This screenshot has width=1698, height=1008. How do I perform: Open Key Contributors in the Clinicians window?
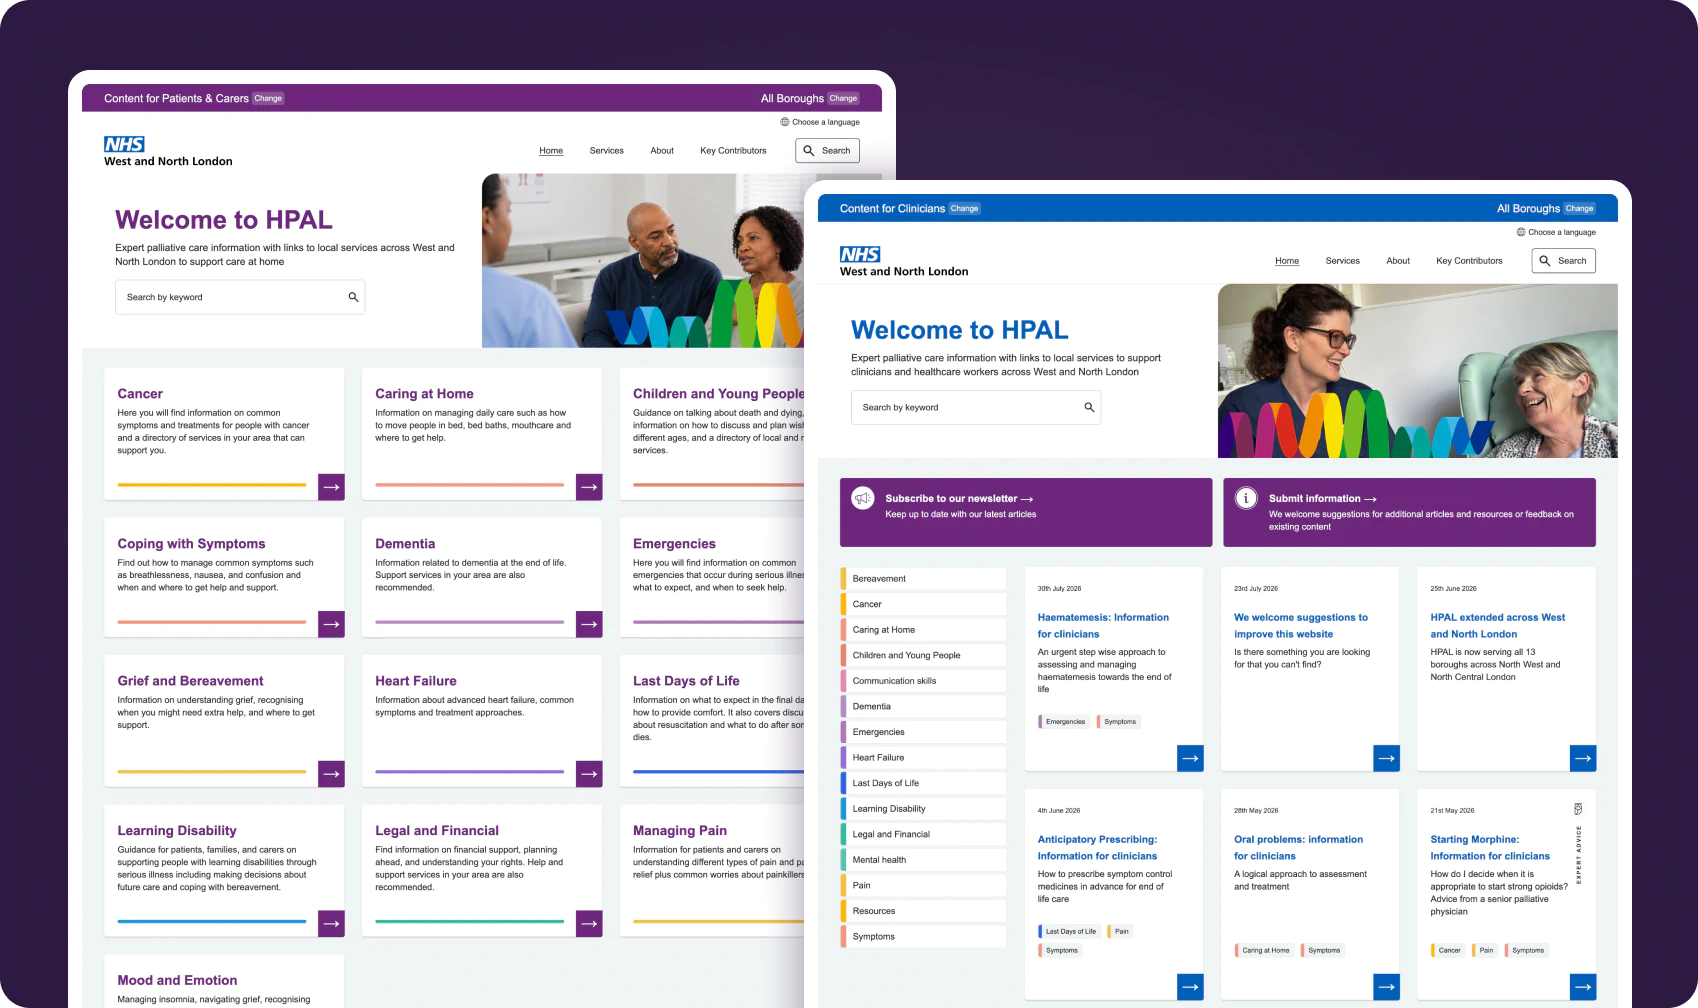point(1469,261)
